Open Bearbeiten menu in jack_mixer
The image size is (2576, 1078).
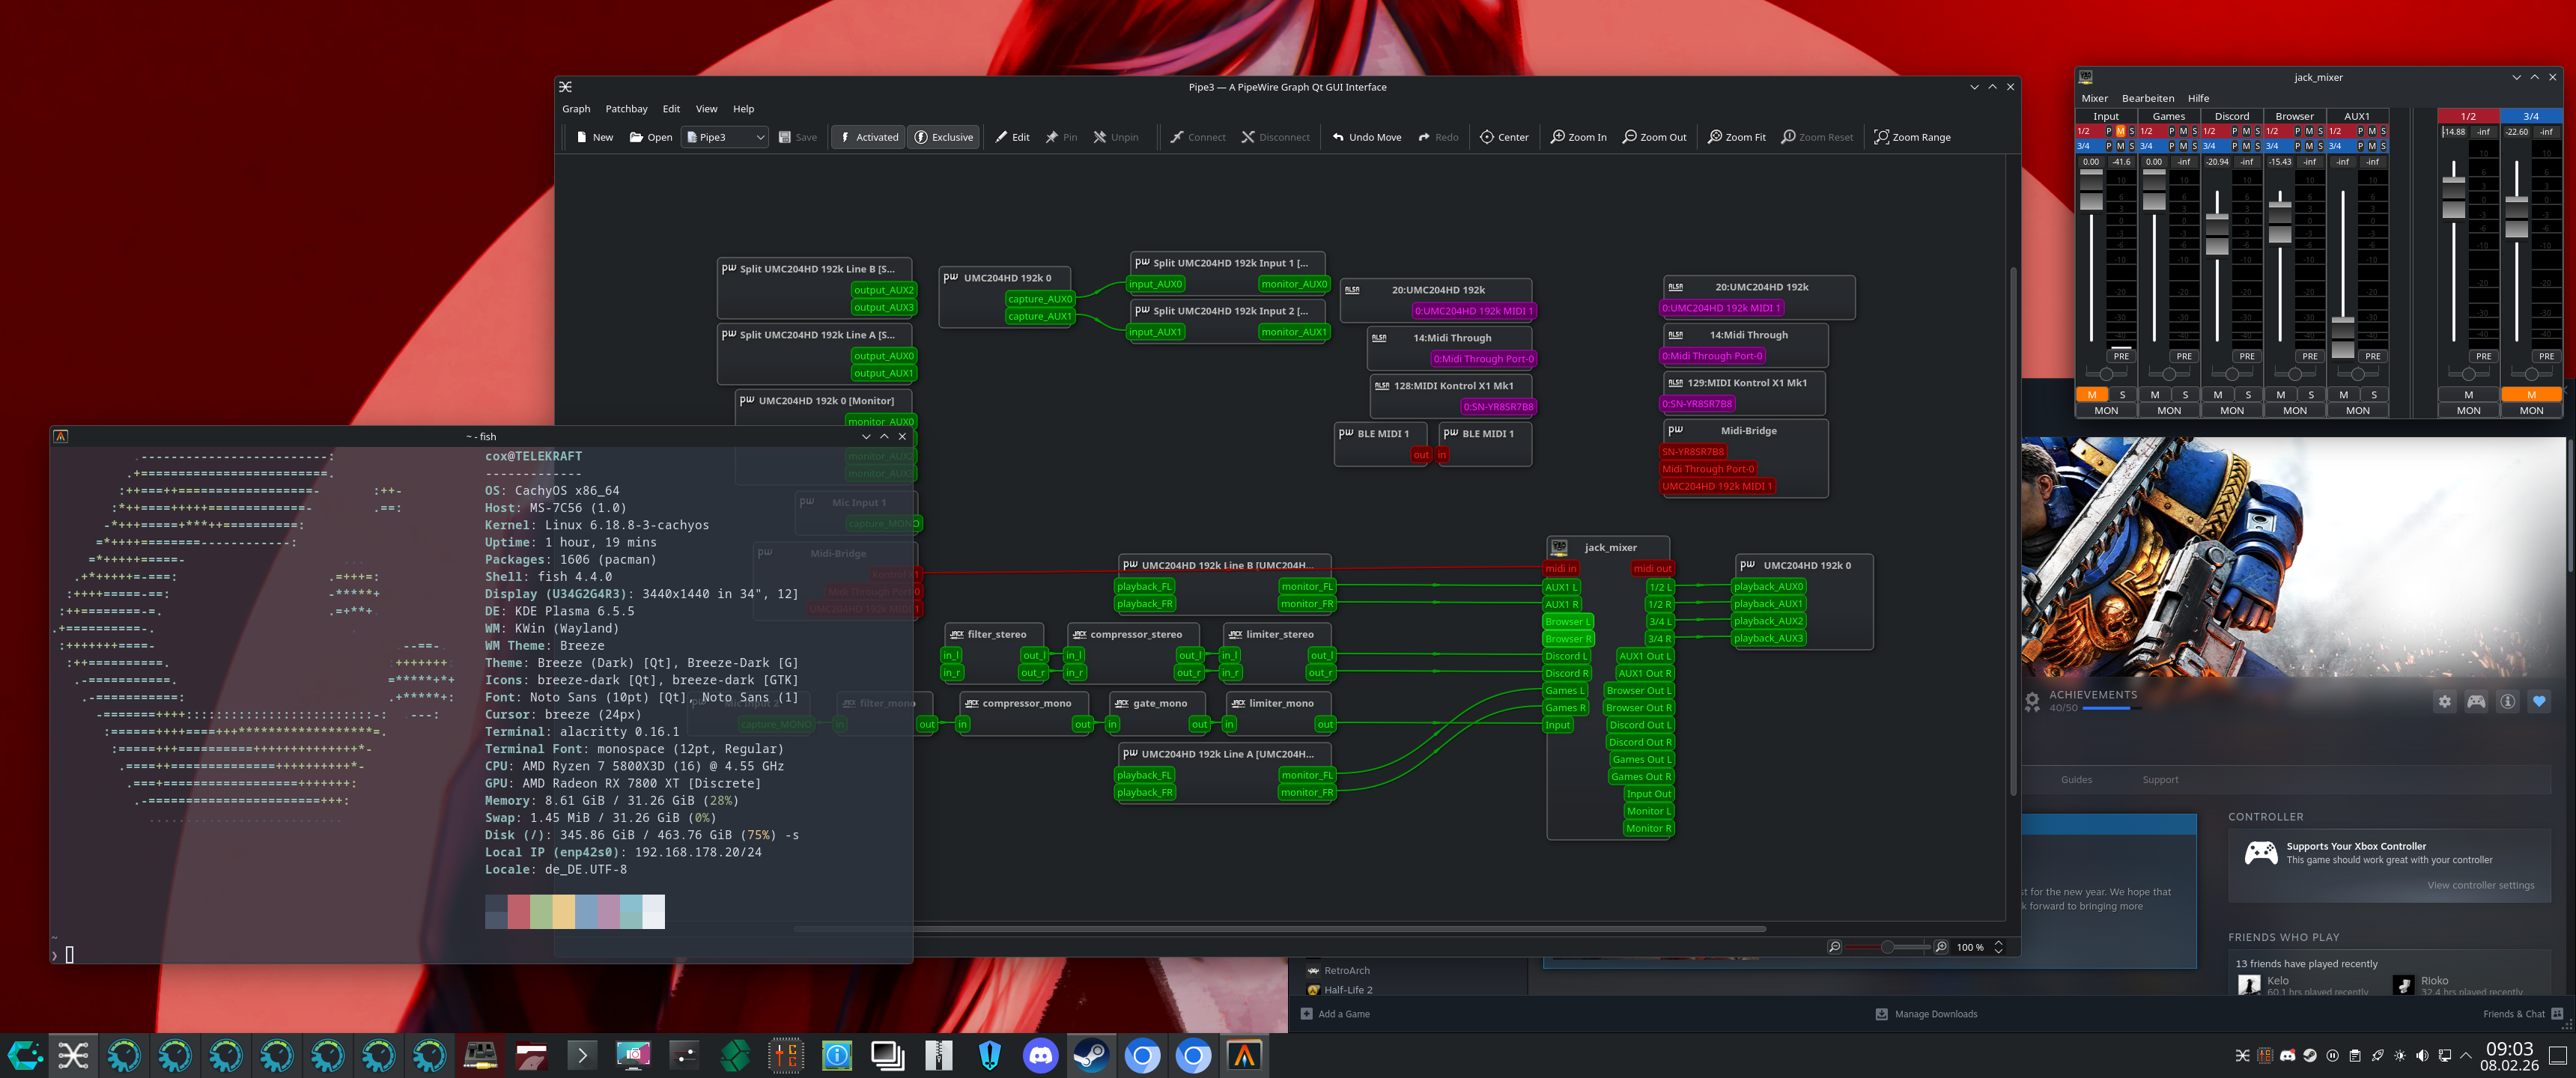(x=2147, y=98)
